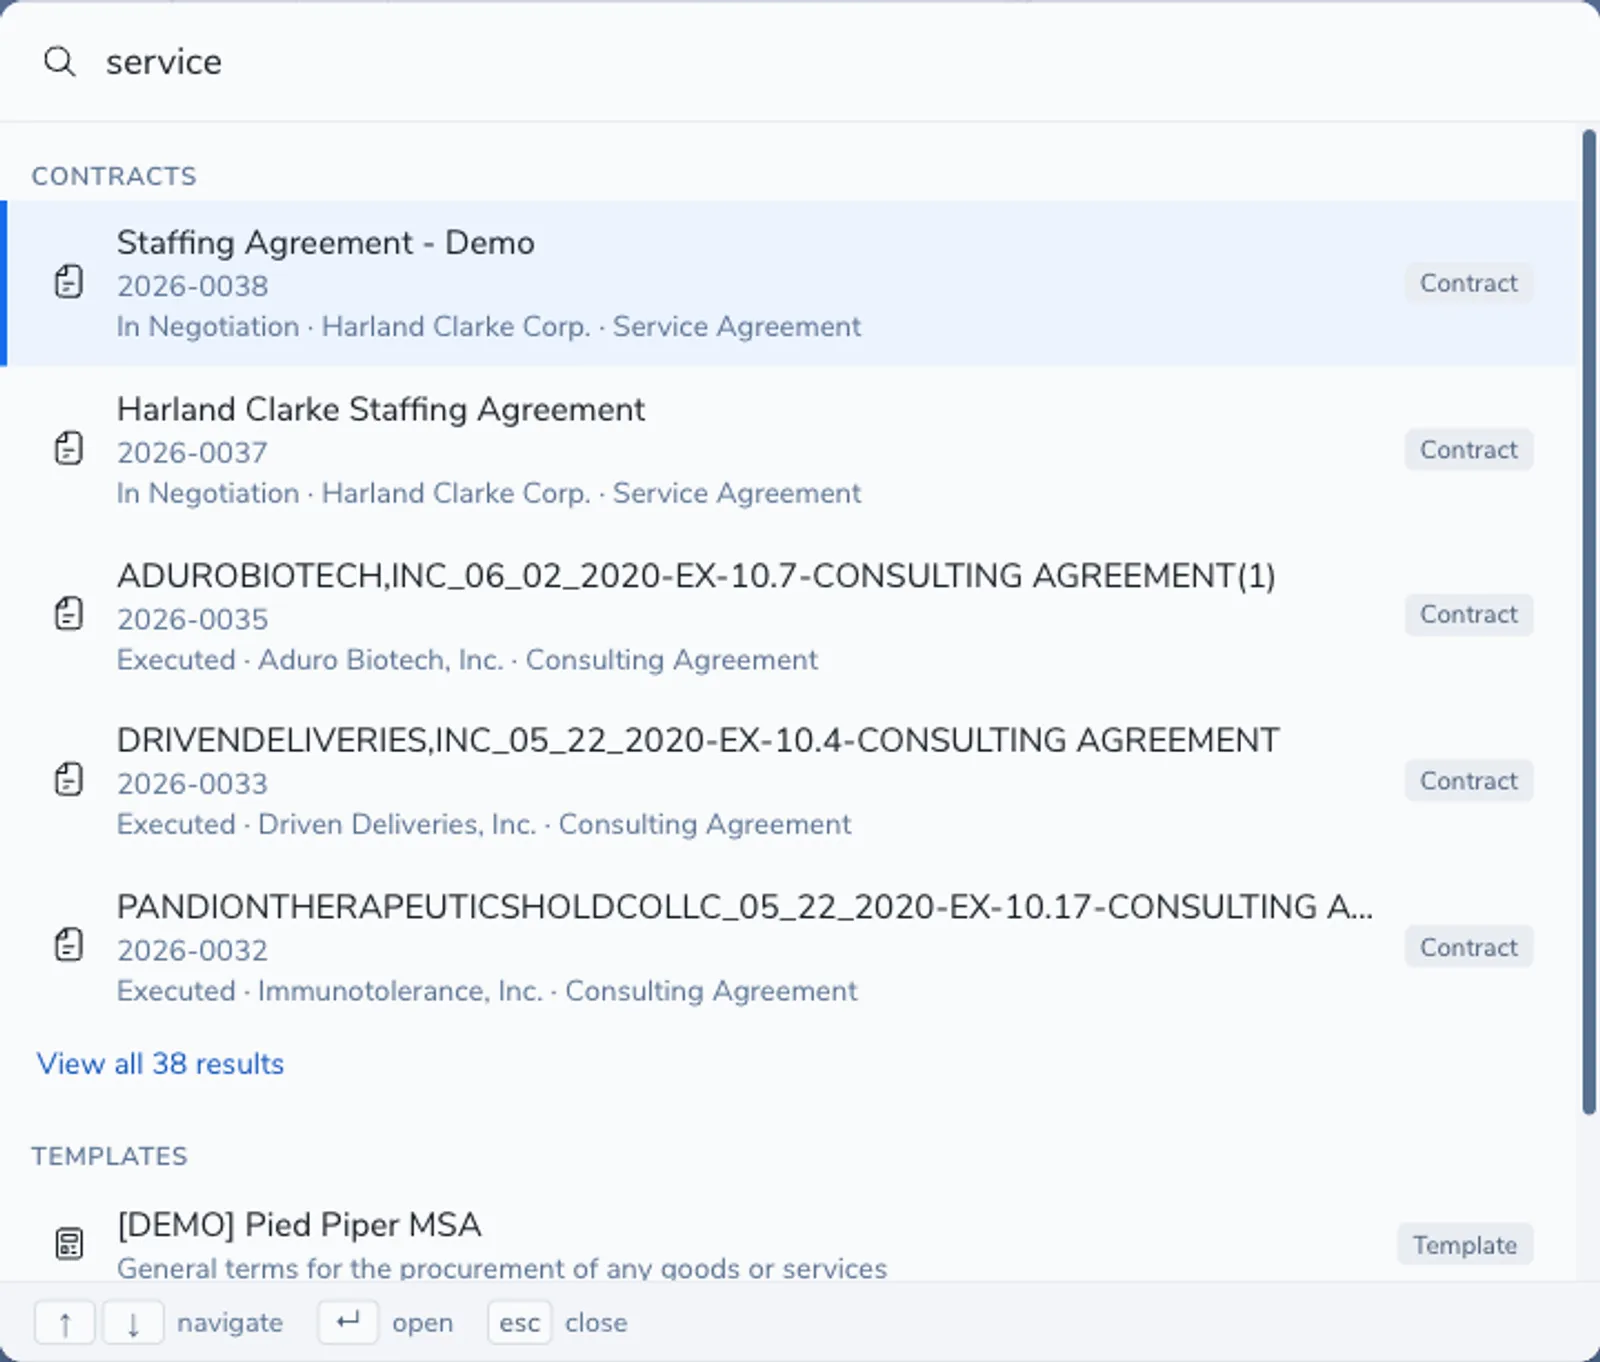Image resolution: width=1600 pixels, height=1362 pixels.
Task: Click contract number 2026-0033
Action: (192, 783)
